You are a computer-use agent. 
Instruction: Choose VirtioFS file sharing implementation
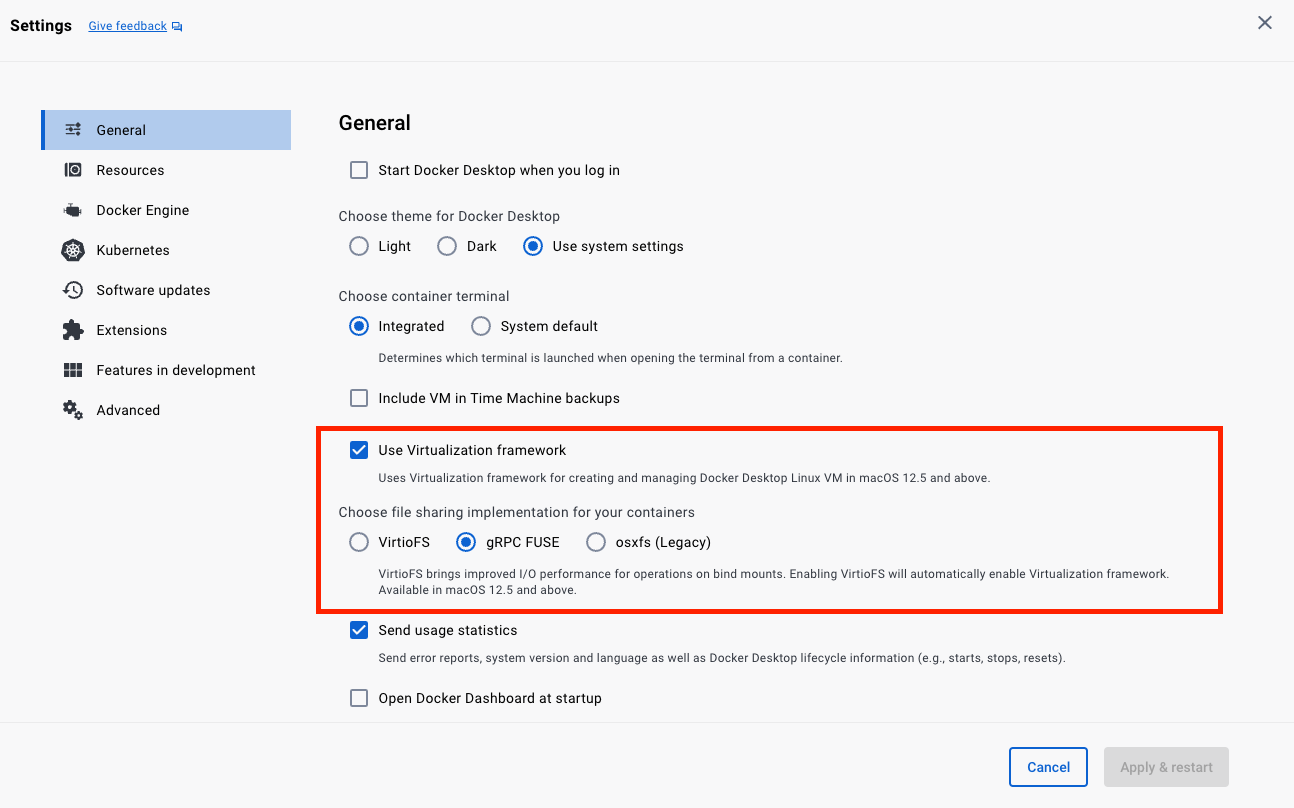[359, 542]
